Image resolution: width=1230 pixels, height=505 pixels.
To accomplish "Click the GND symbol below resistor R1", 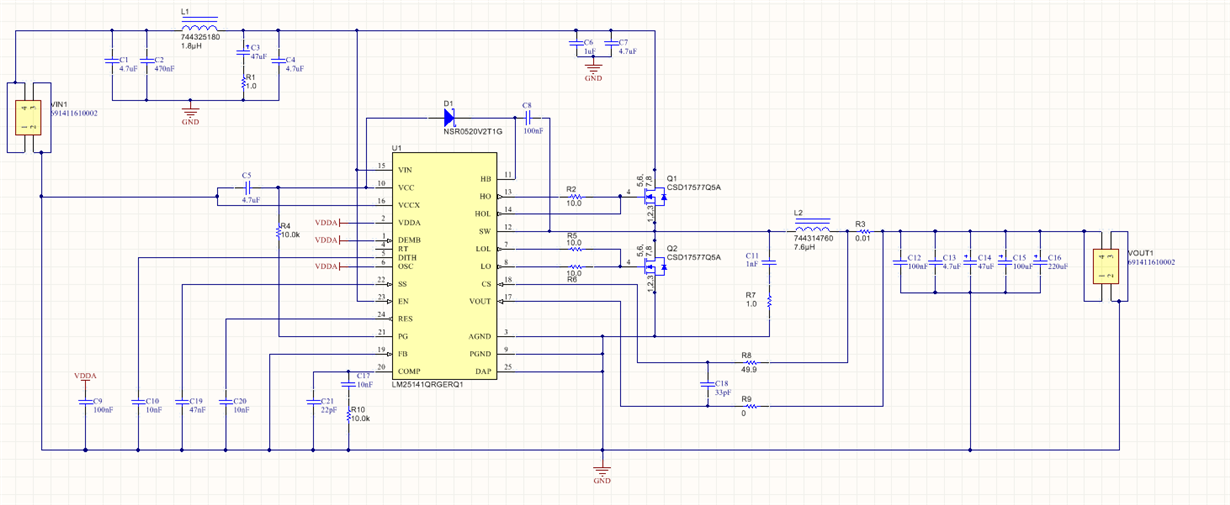I will point(190,112).
